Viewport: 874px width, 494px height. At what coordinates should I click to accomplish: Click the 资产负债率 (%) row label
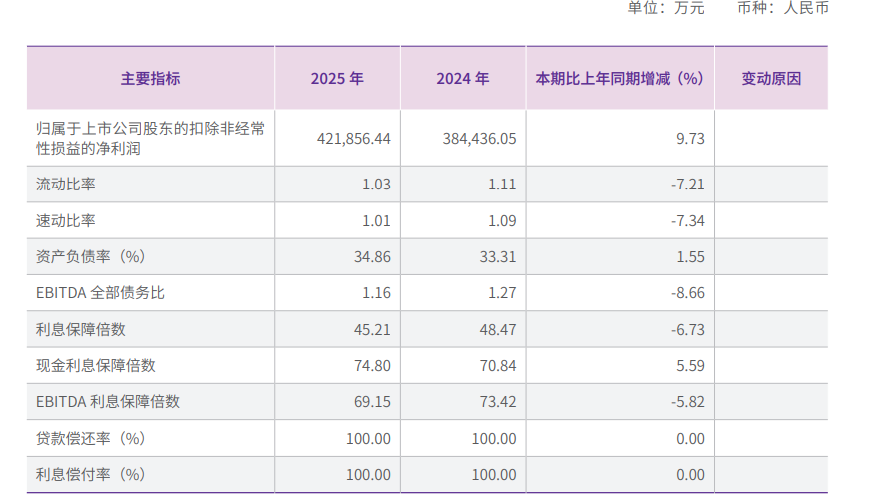point(90,257)
